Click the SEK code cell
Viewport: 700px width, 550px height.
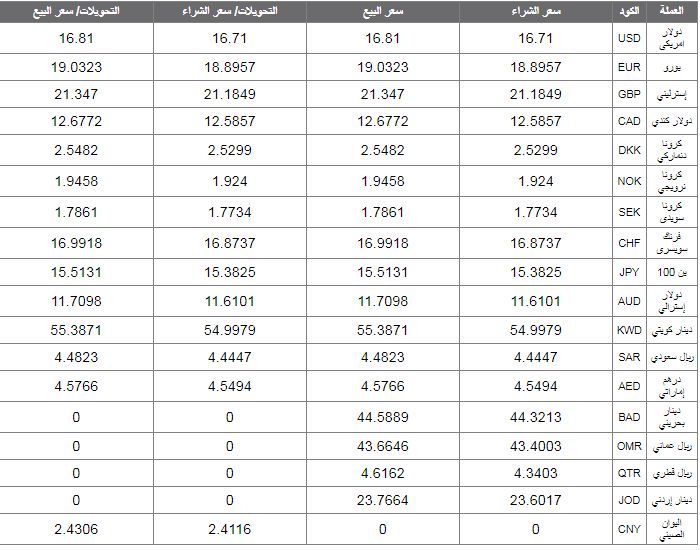[x=629, y=212]
